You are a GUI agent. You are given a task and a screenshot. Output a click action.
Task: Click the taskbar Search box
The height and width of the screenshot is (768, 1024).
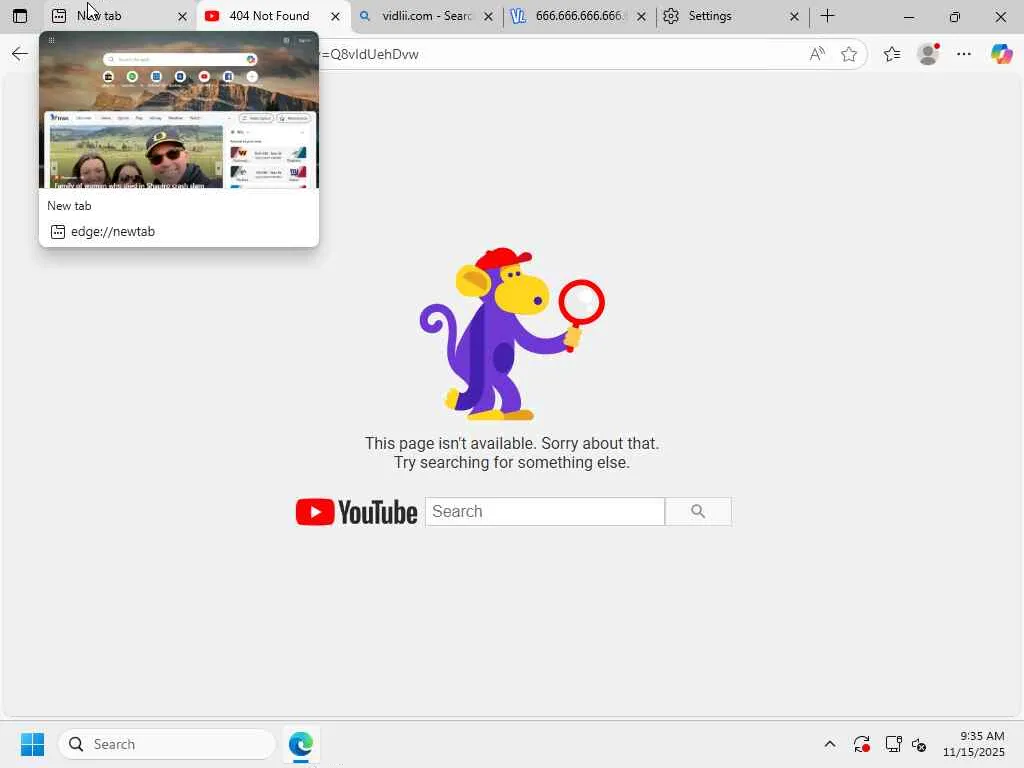[167, 744]
